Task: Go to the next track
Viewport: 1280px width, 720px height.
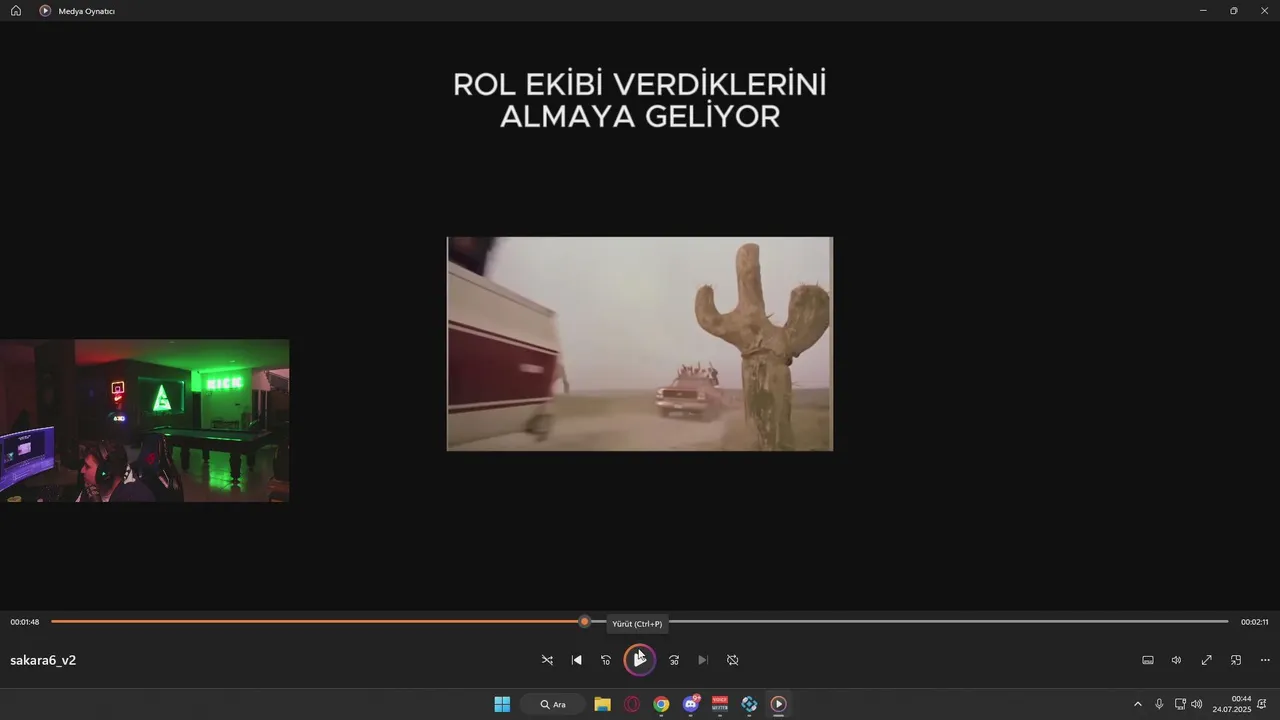Action: tap(703, 660)
